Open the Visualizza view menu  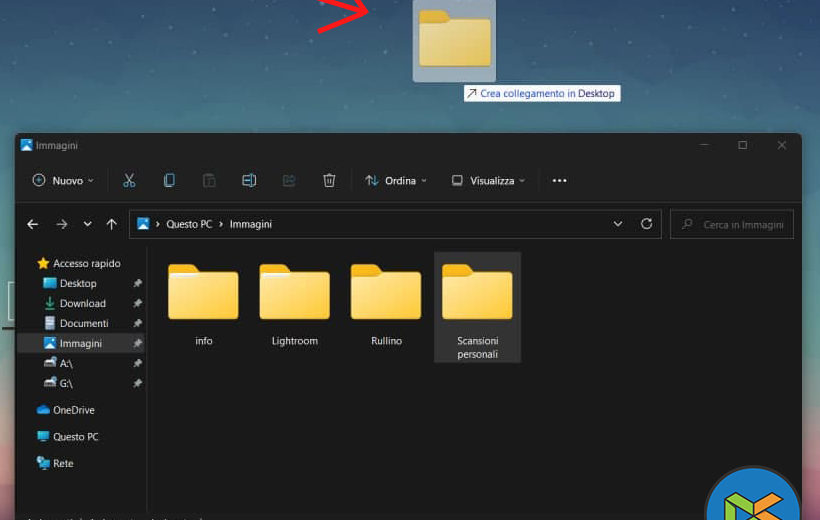[488, 180]
